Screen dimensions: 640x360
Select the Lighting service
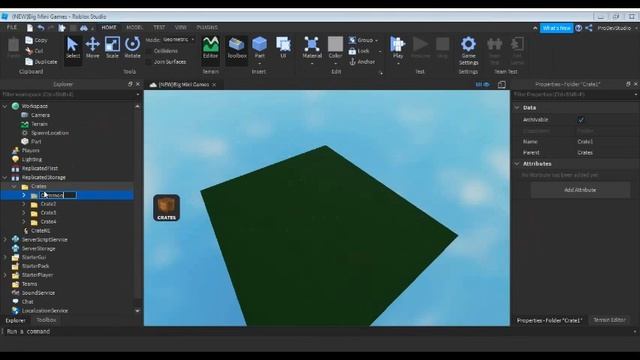click(31, 160)
